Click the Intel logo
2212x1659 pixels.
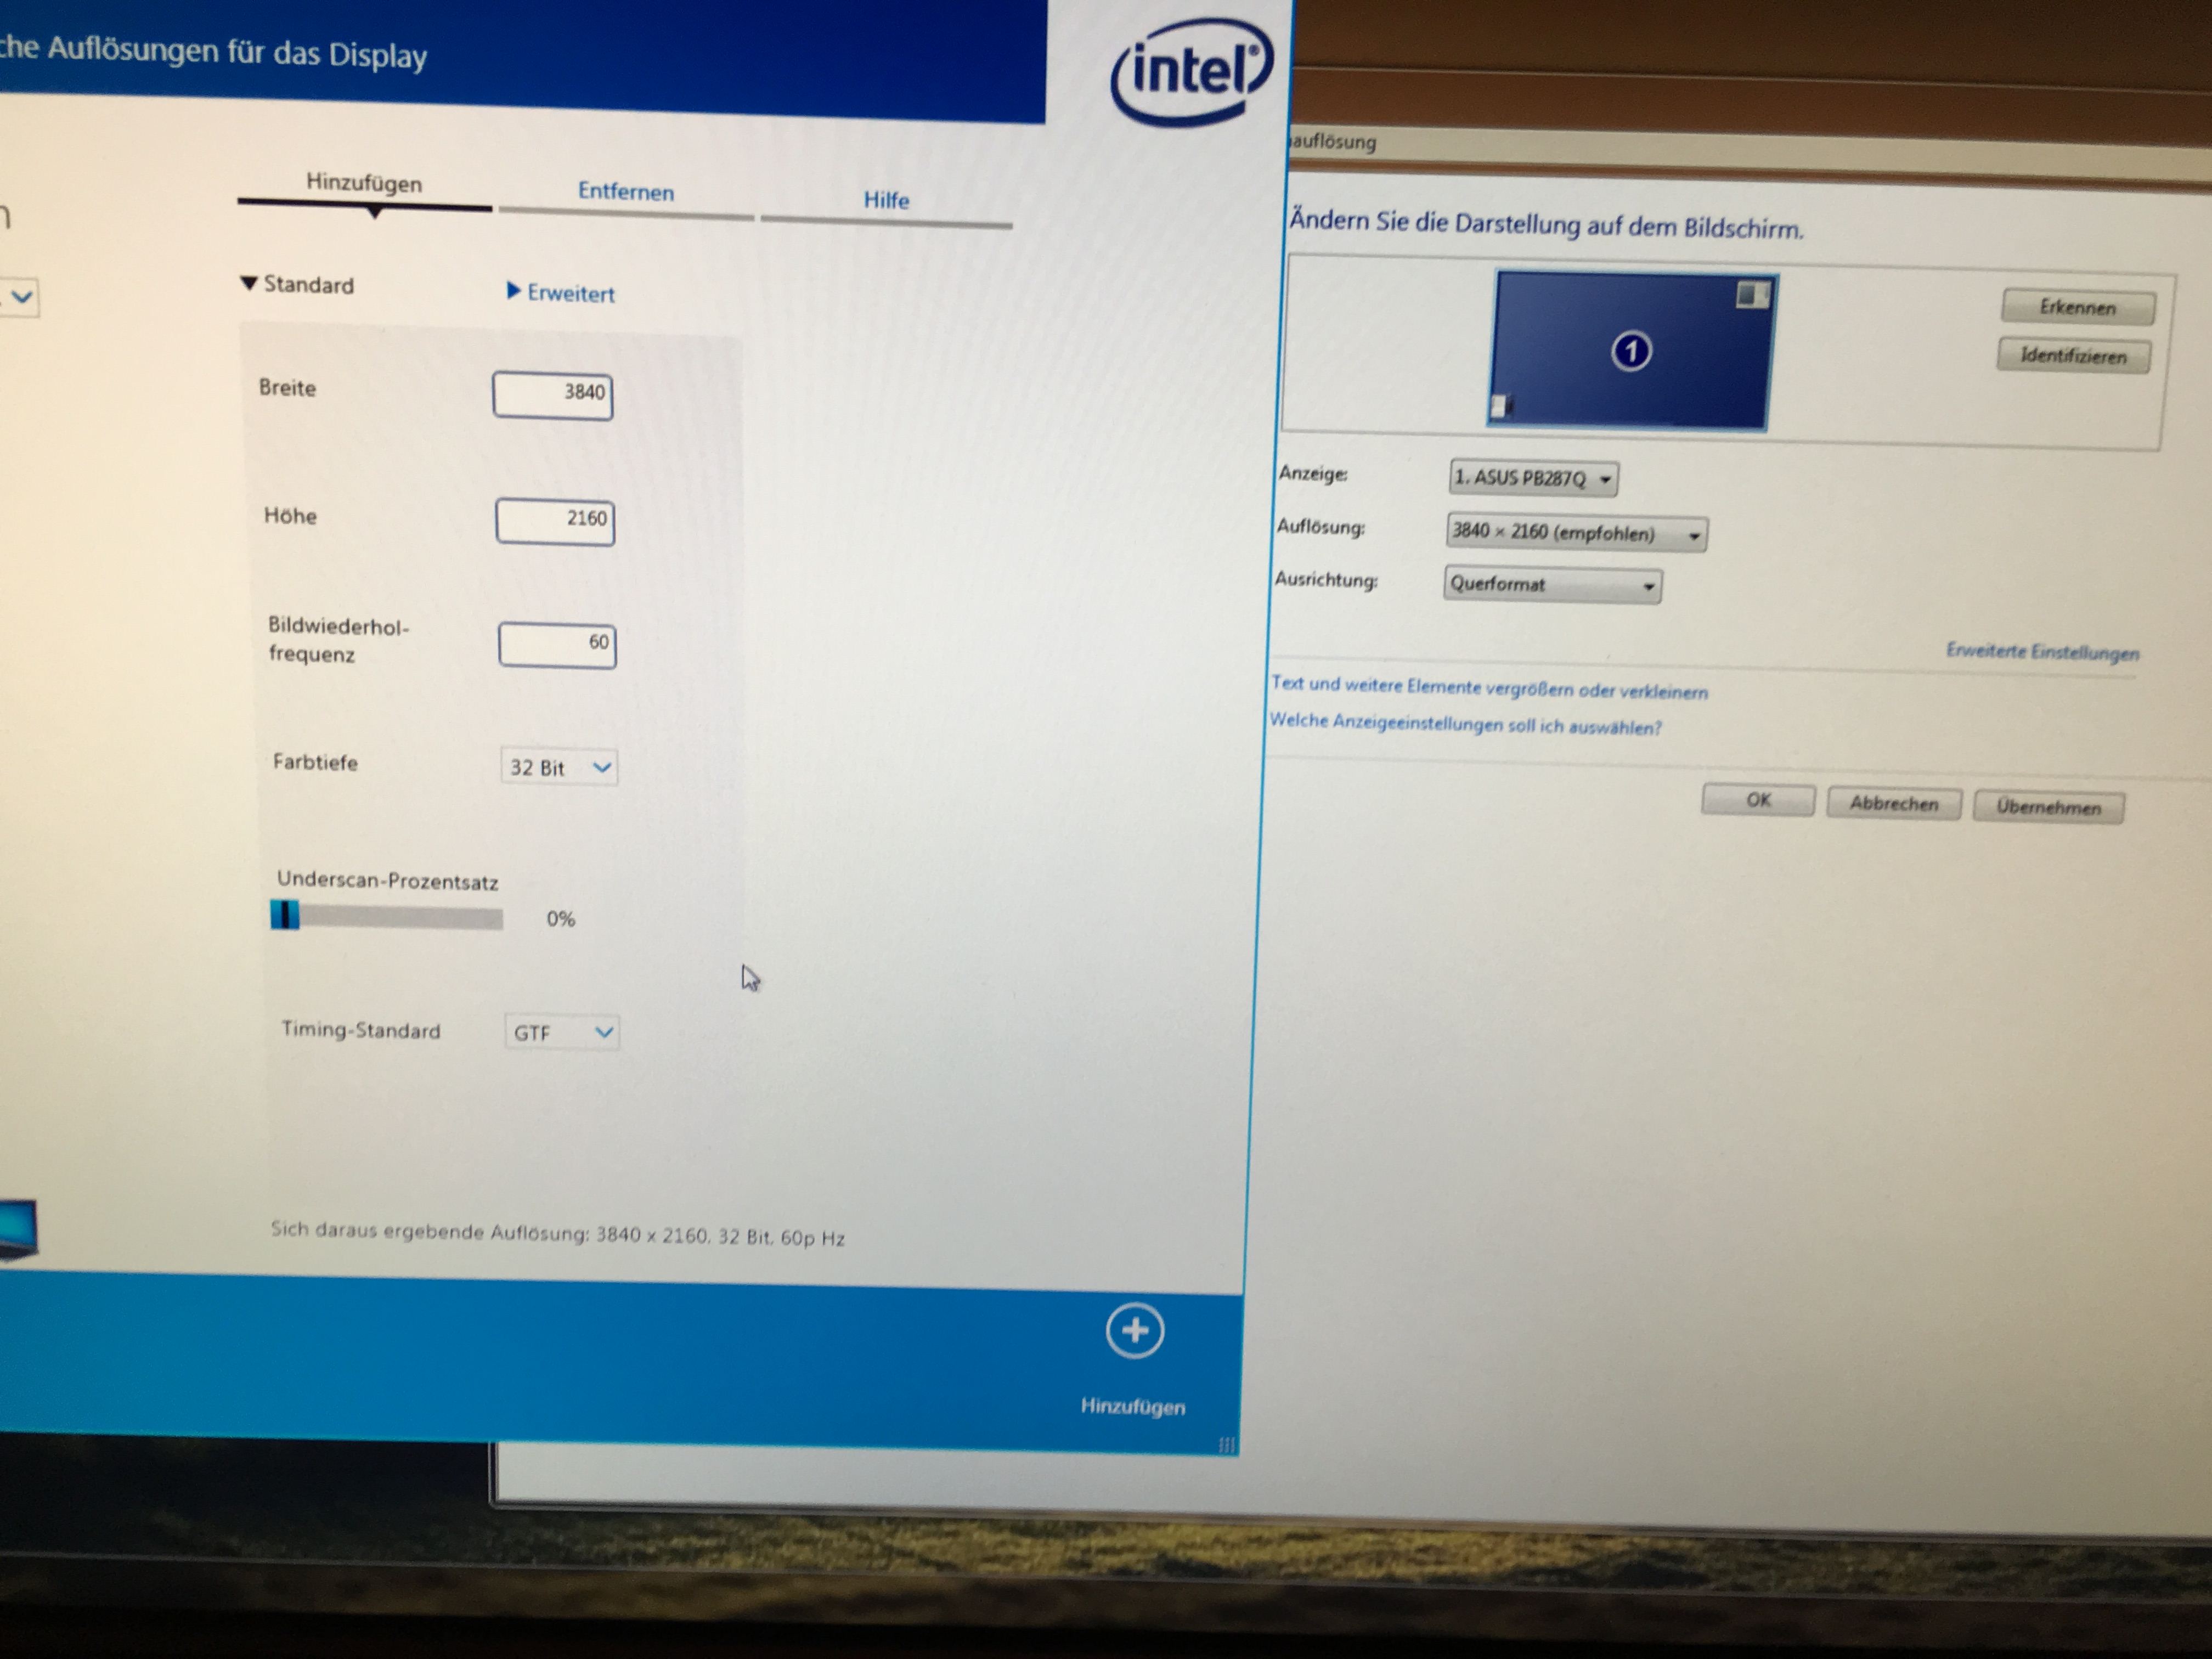tap(1191, 73)
